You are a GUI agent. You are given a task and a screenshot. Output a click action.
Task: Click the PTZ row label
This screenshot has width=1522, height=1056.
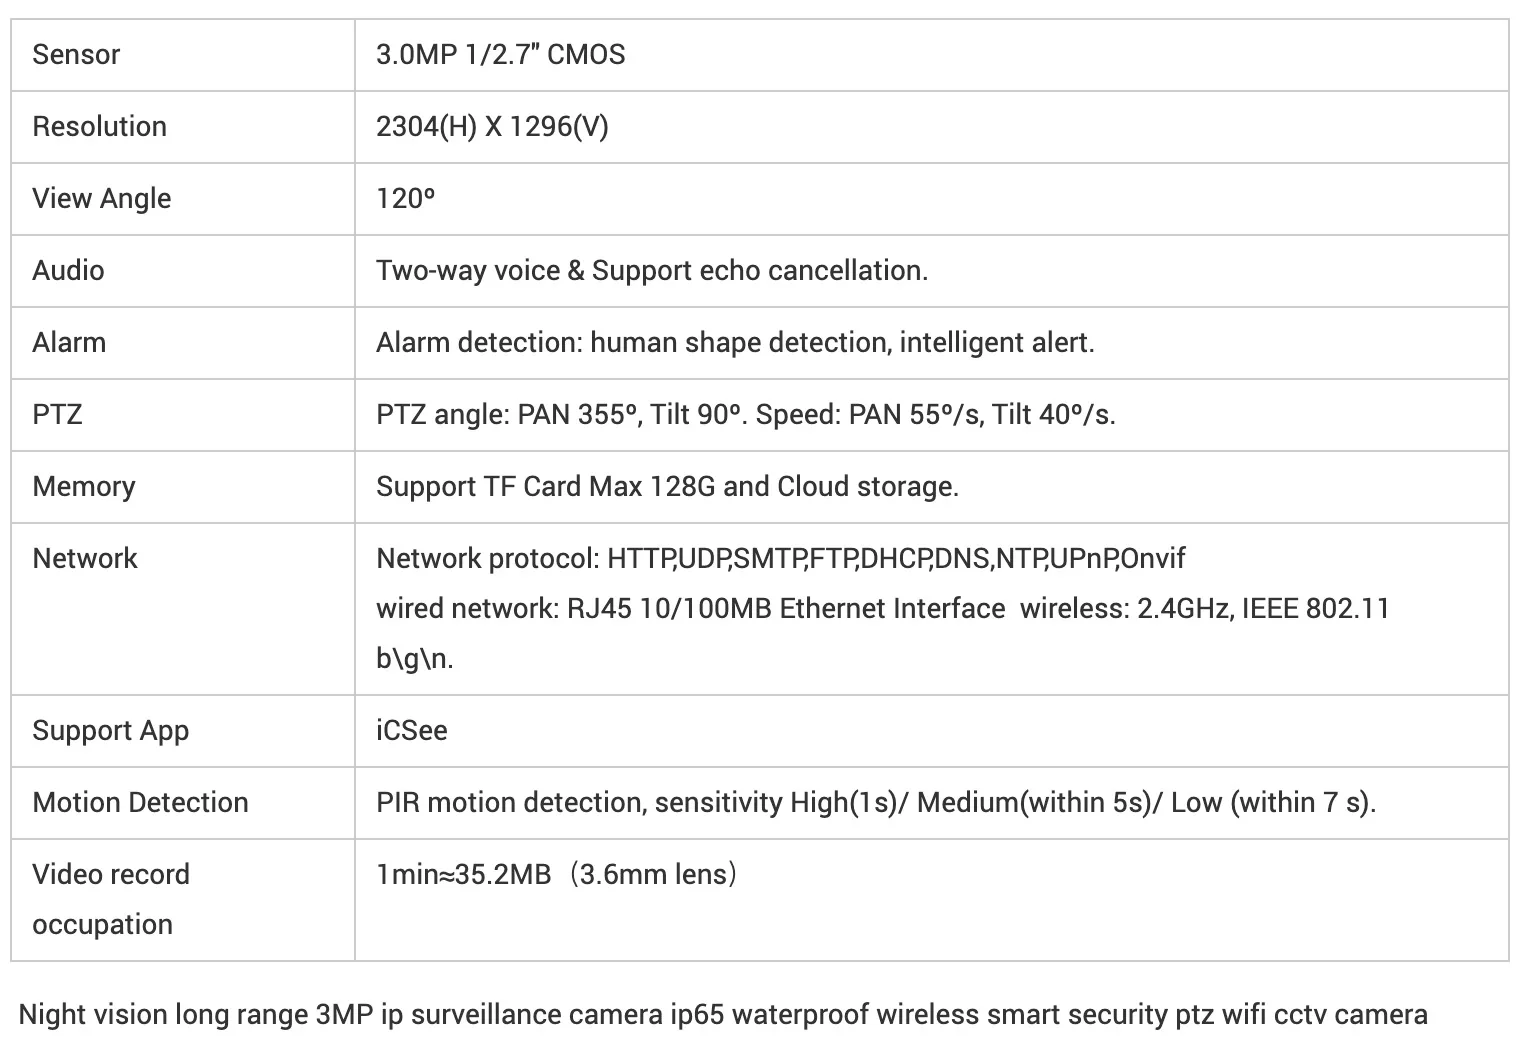point(57,414)
